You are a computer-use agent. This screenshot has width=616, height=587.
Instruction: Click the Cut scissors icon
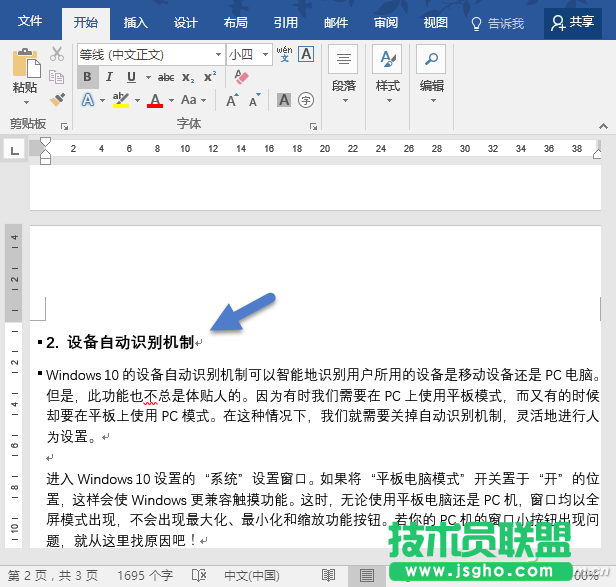tap(57, 54)
